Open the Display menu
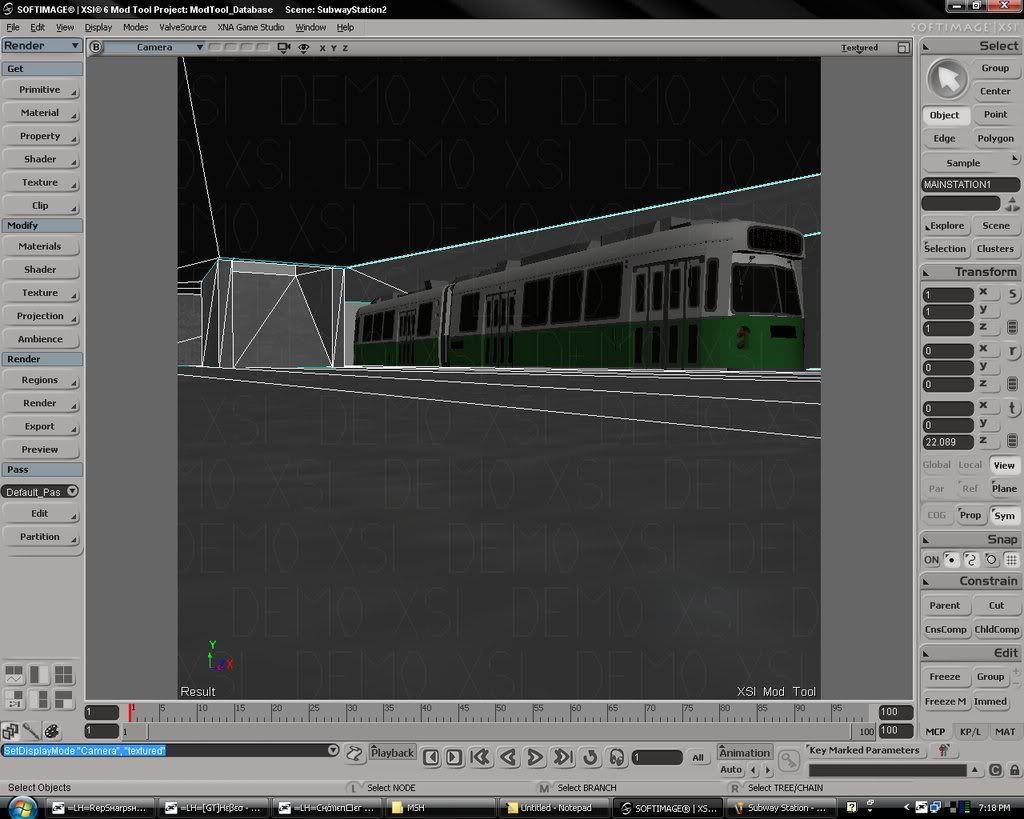Viewport: 1024px width, 819px height. click(98, 27)
